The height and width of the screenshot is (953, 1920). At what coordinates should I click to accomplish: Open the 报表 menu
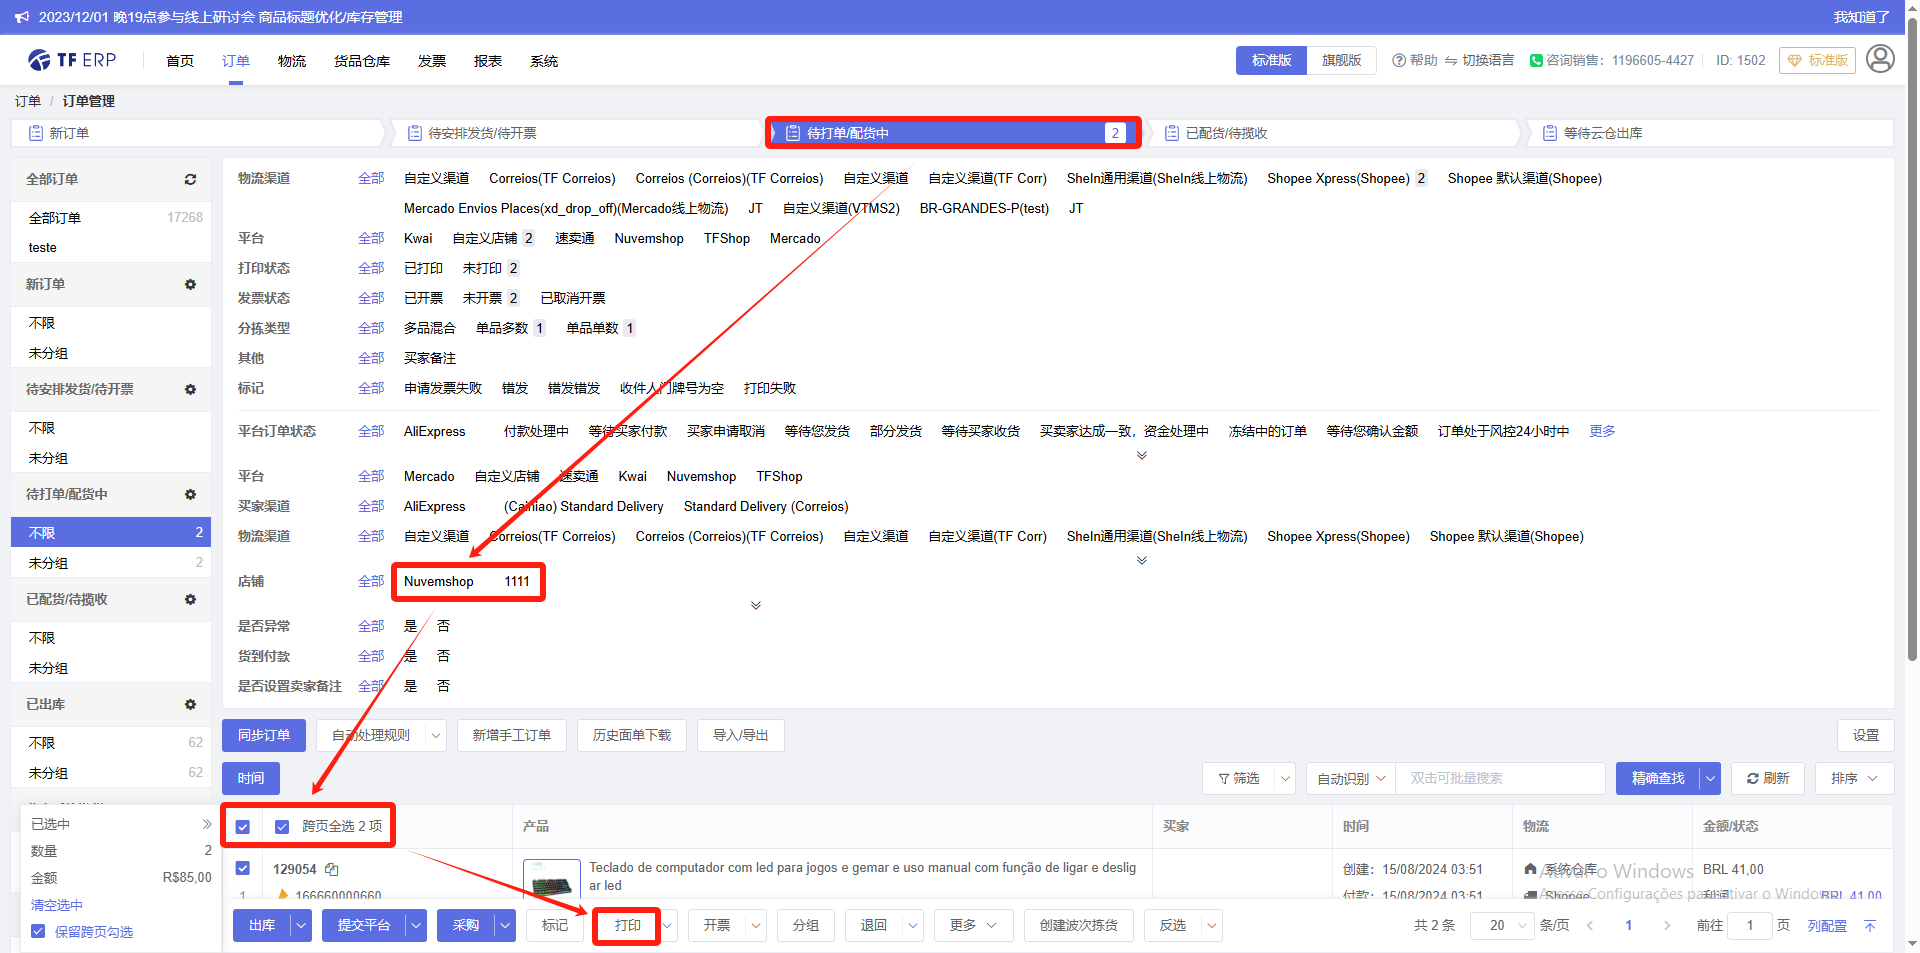click(488, 61)
